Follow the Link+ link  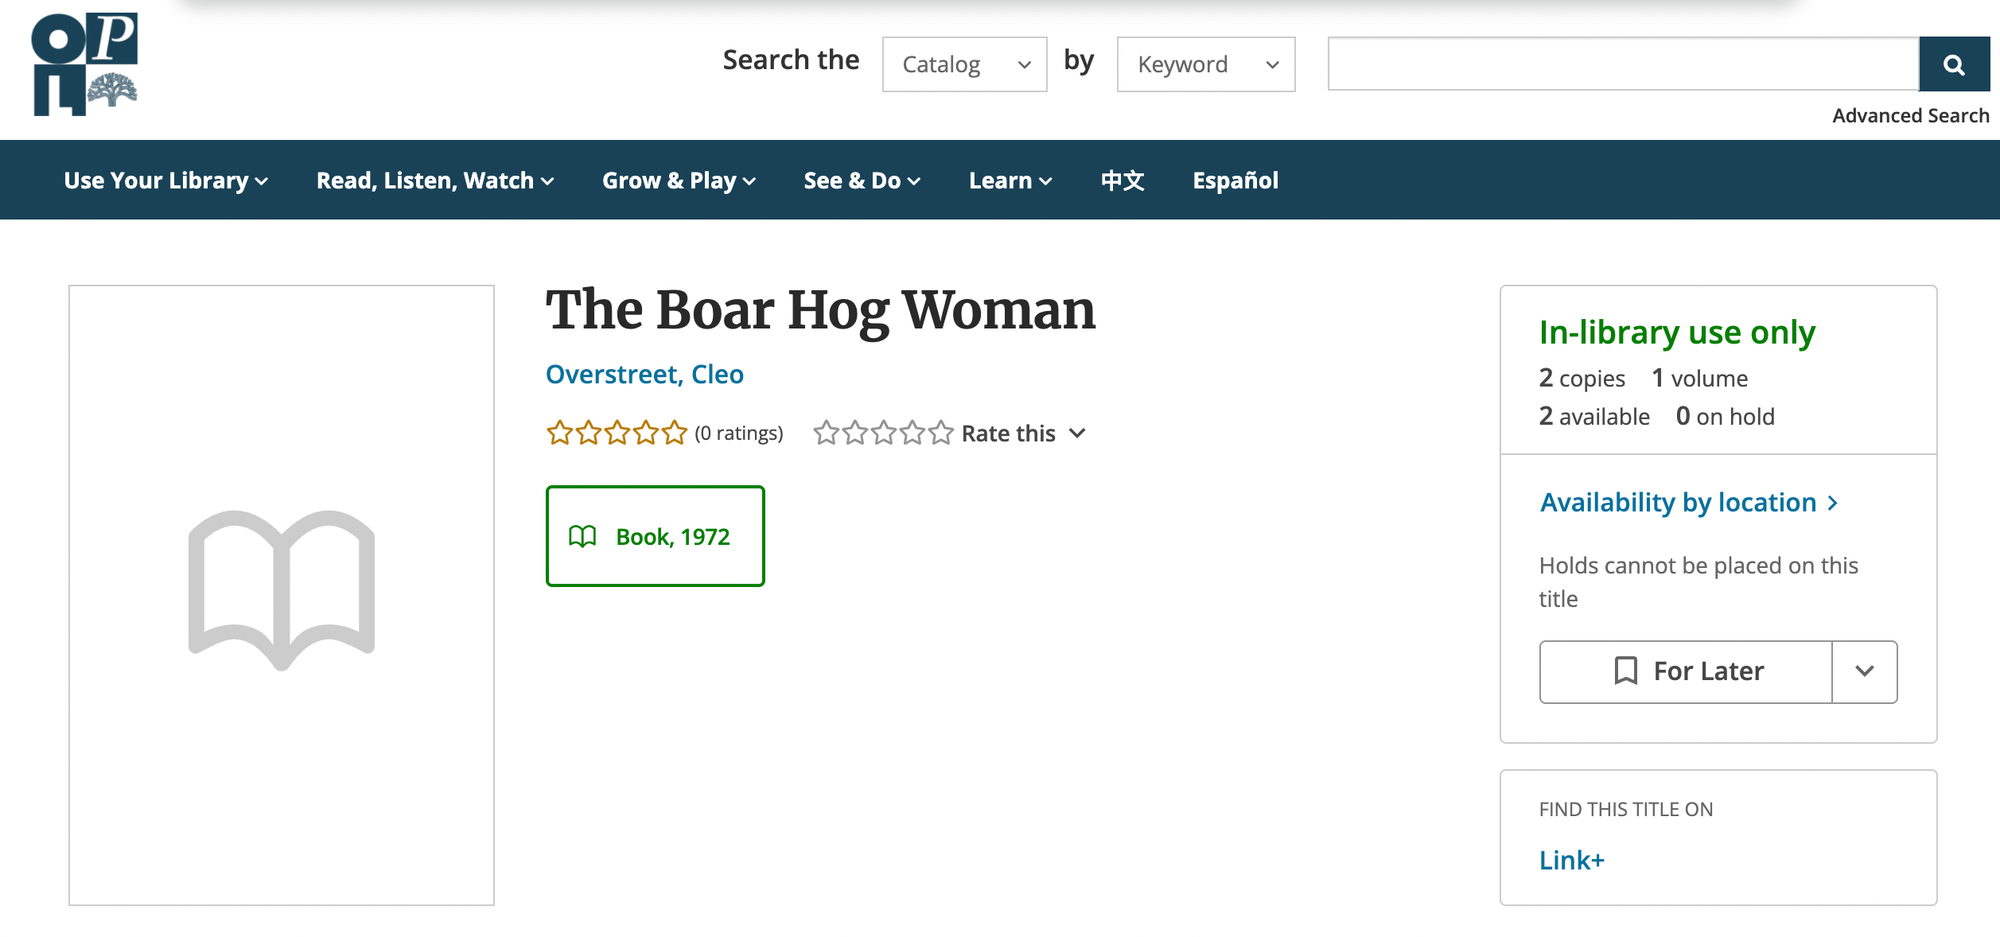point(1571,860)
